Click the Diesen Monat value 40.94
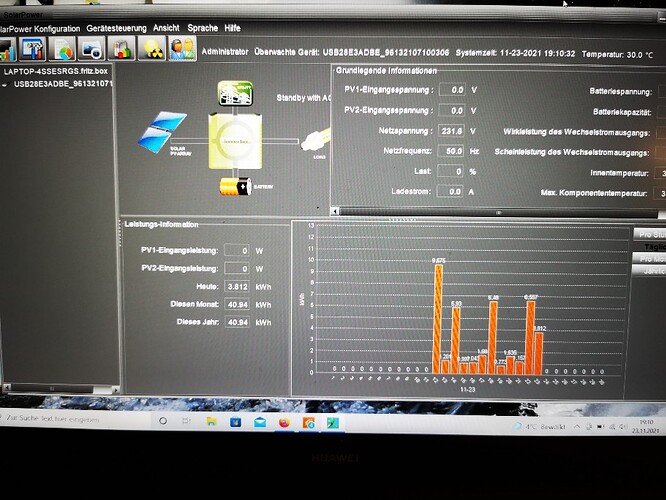The image size is (666, 500). point(237,305)
